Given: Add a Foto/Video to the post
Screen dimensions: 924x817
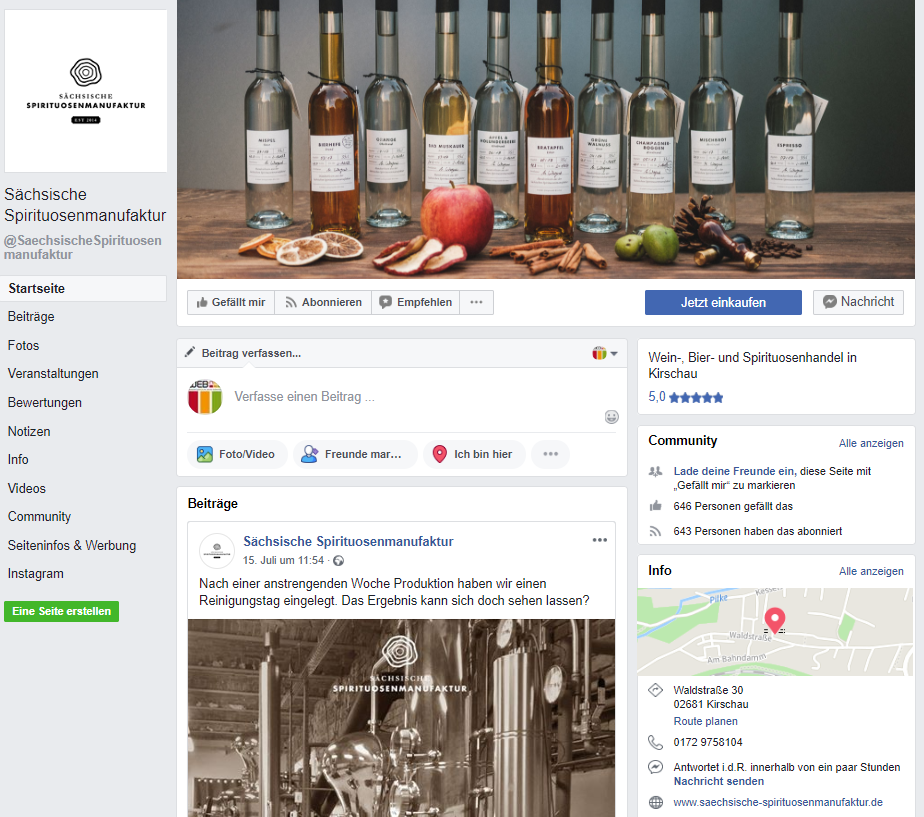Looking at the screenshot, I should pos(237,454).
